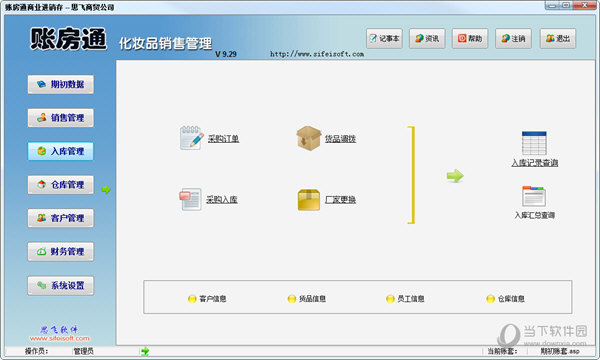Click the 采购入库 document icon
The width and height of the screenshot is (600, 360).
coord(190,199)
